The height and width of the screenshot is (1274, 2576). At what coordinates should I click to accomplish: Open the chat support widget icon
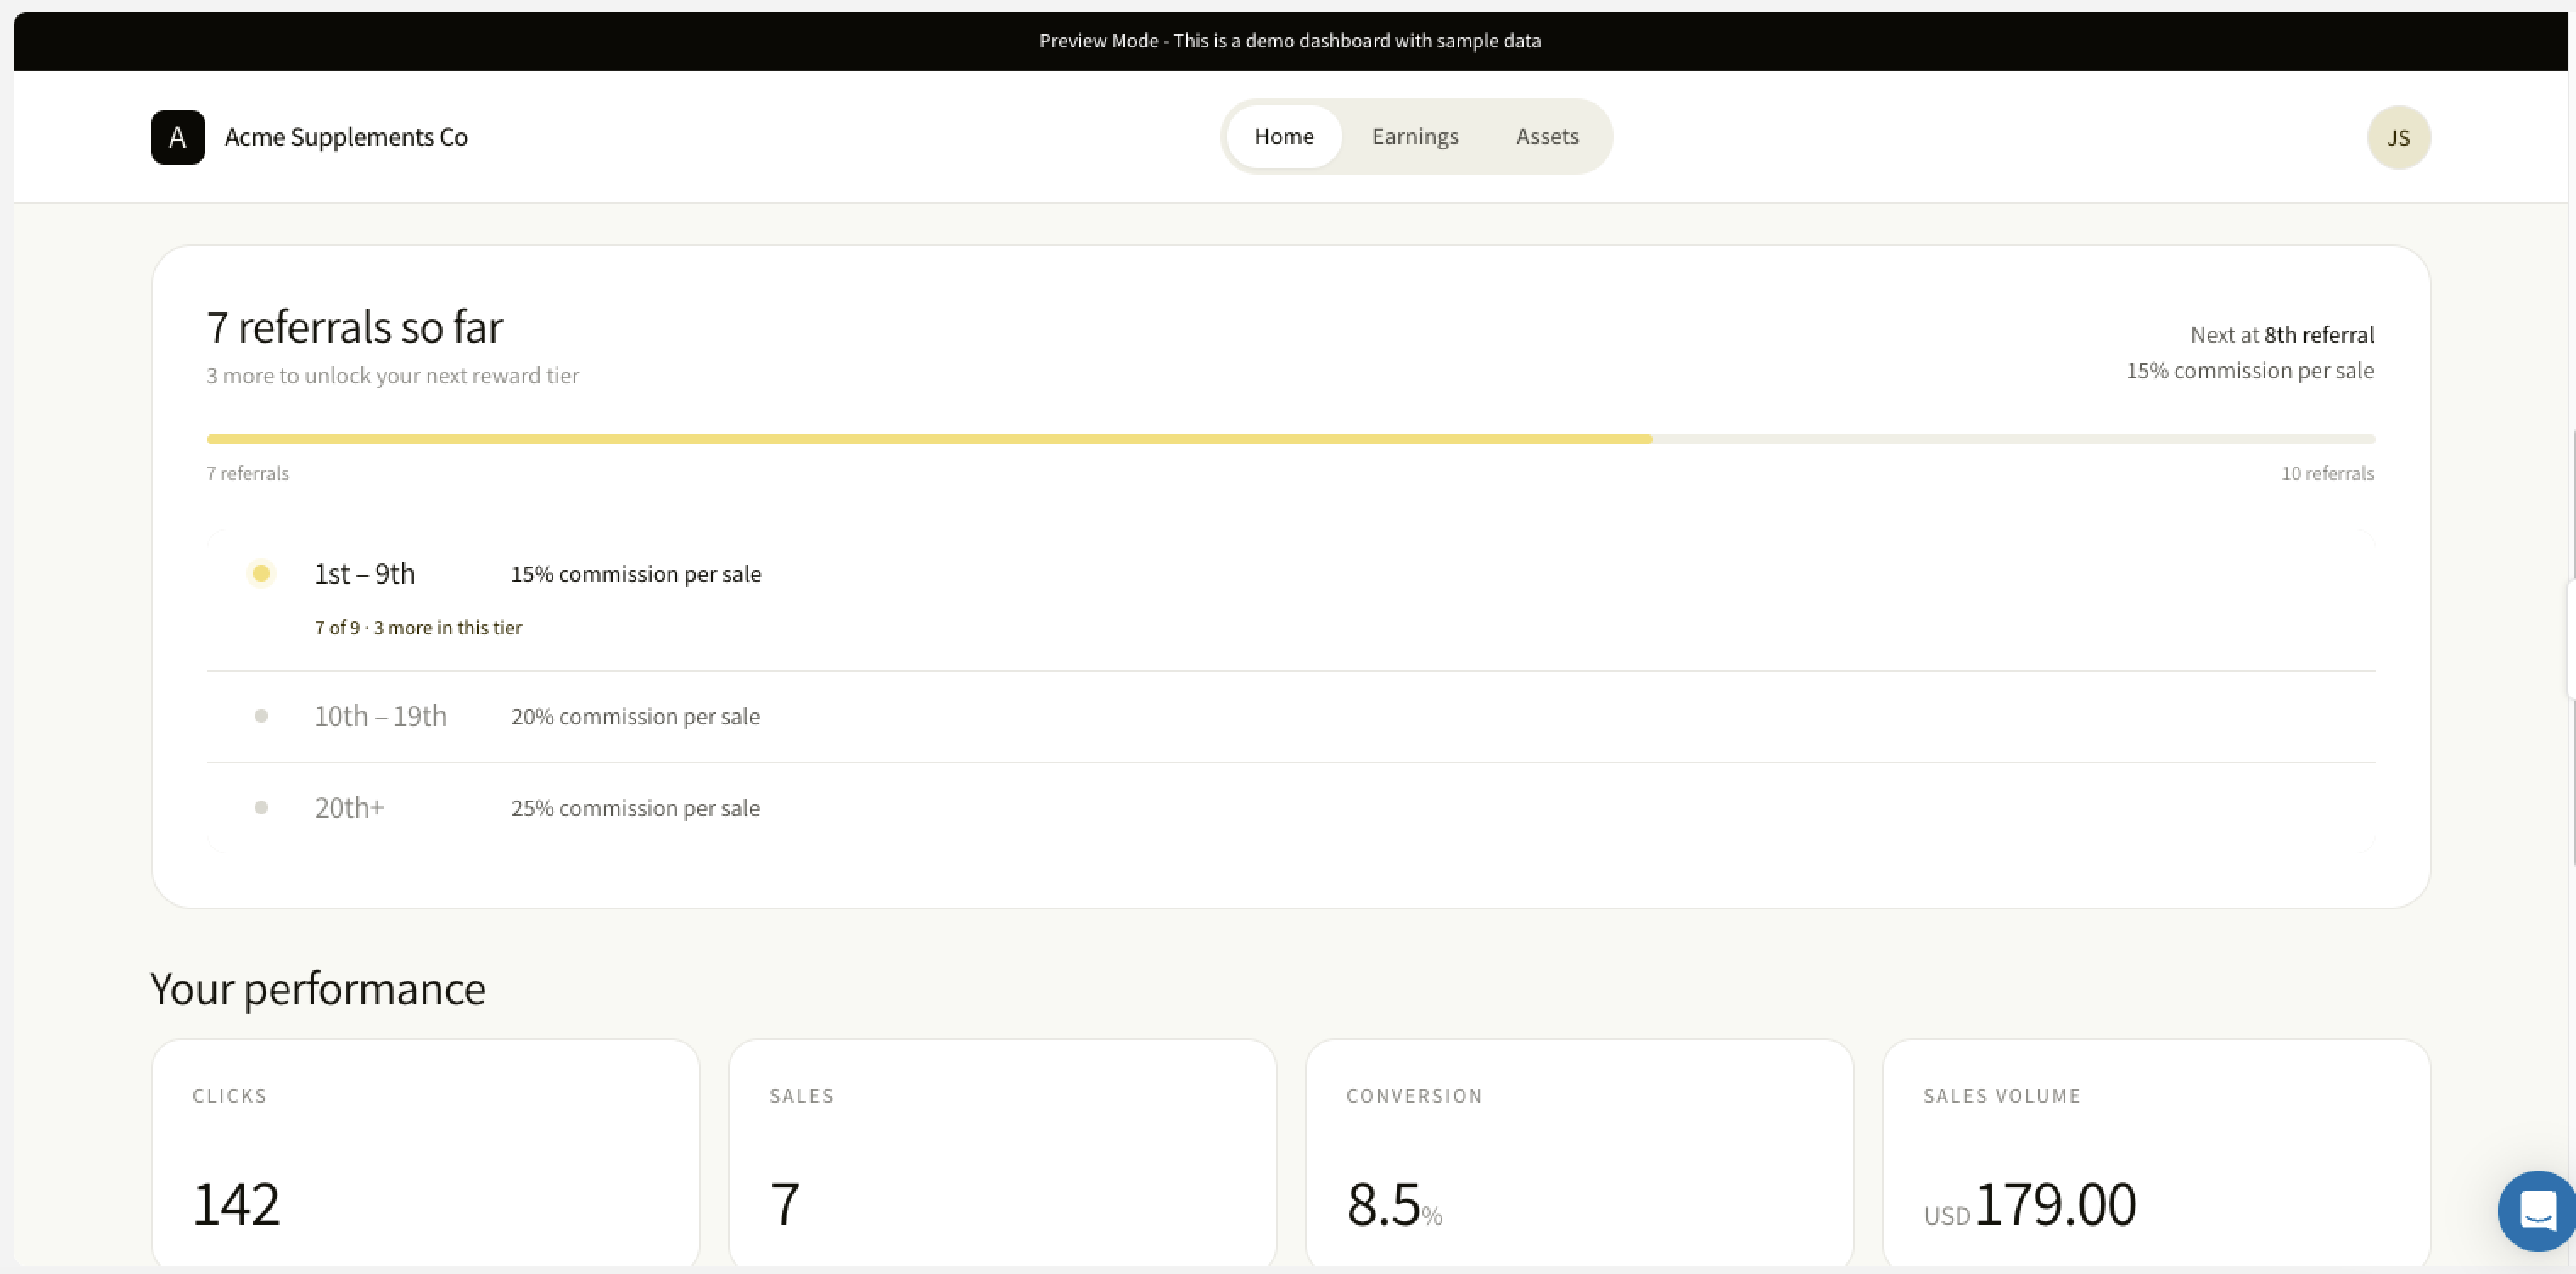coord(2536,1210)
